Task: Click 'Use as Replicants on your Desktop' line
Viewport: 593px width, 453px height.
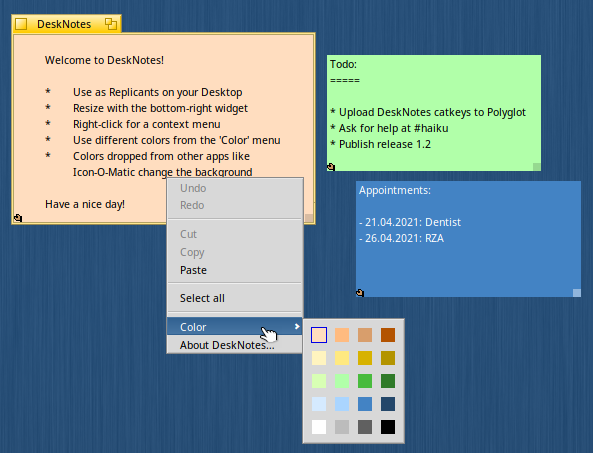Action: 158,92
